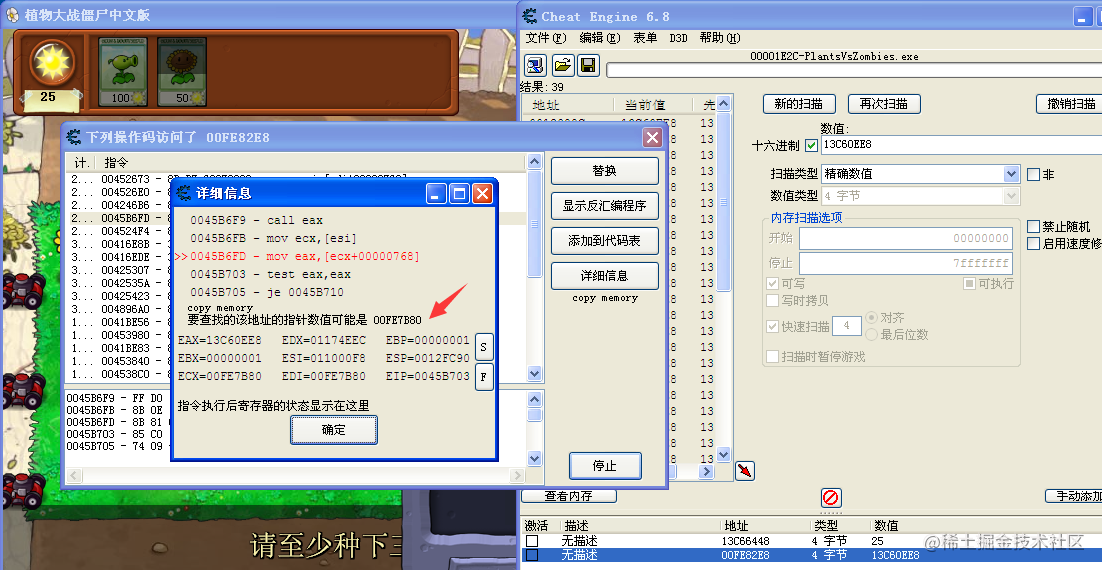Click the 撤销扫描 button

pos(1069,104)
